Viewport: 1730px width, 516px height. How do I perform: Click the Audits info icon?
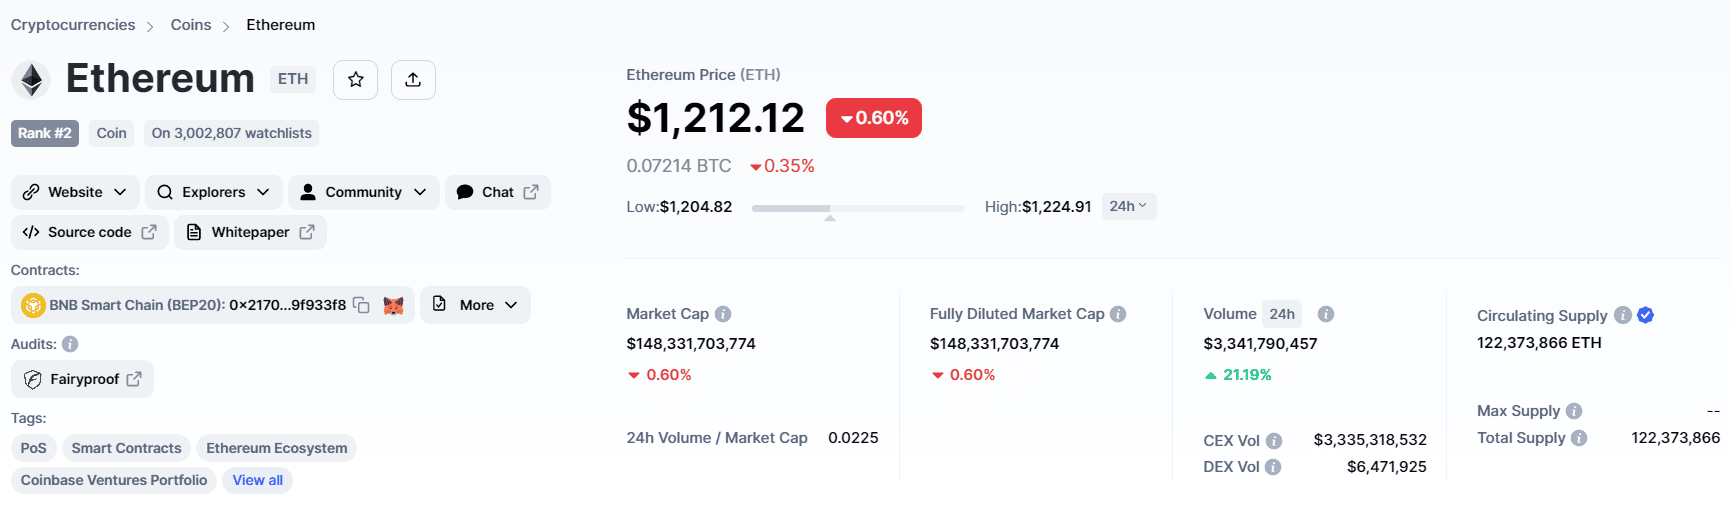tap(70, 344)
